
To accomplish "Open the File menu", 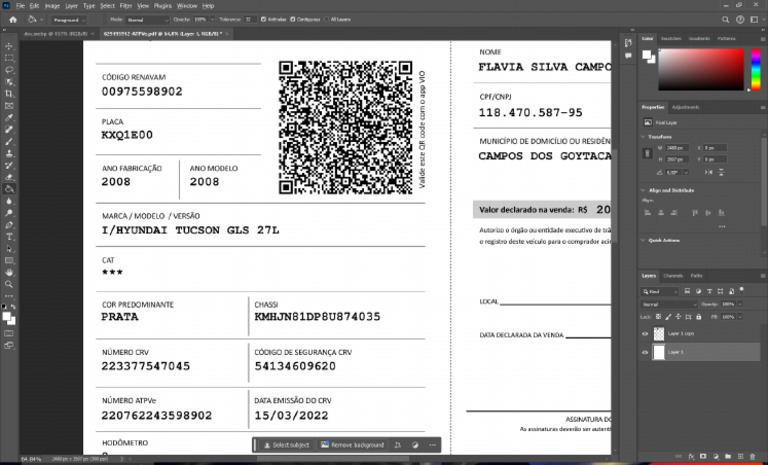I will pyautogui.click(x=20, y=6).
